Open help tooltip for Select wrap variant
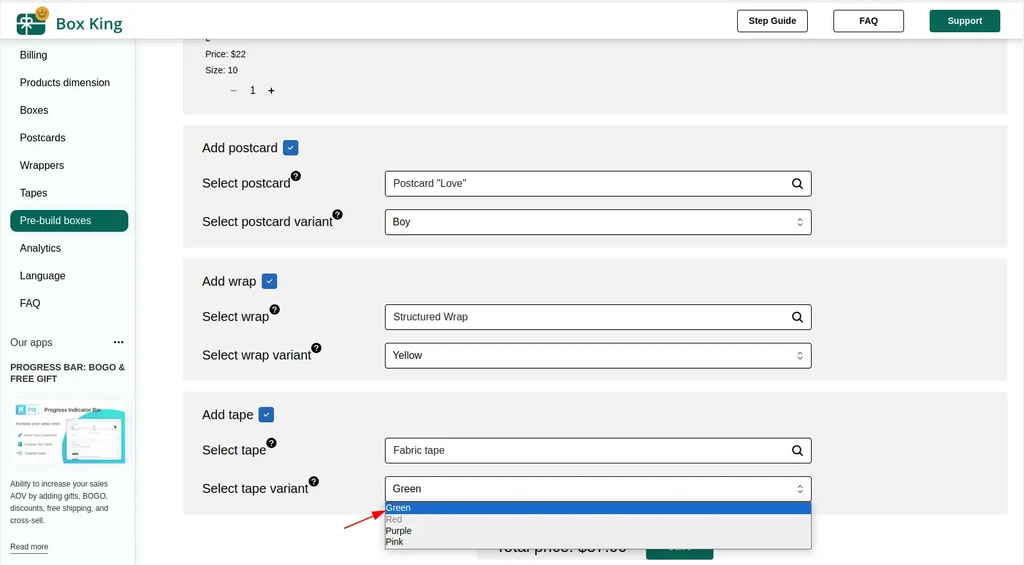This screenshot has width=1024, height=565. (316, 348)
